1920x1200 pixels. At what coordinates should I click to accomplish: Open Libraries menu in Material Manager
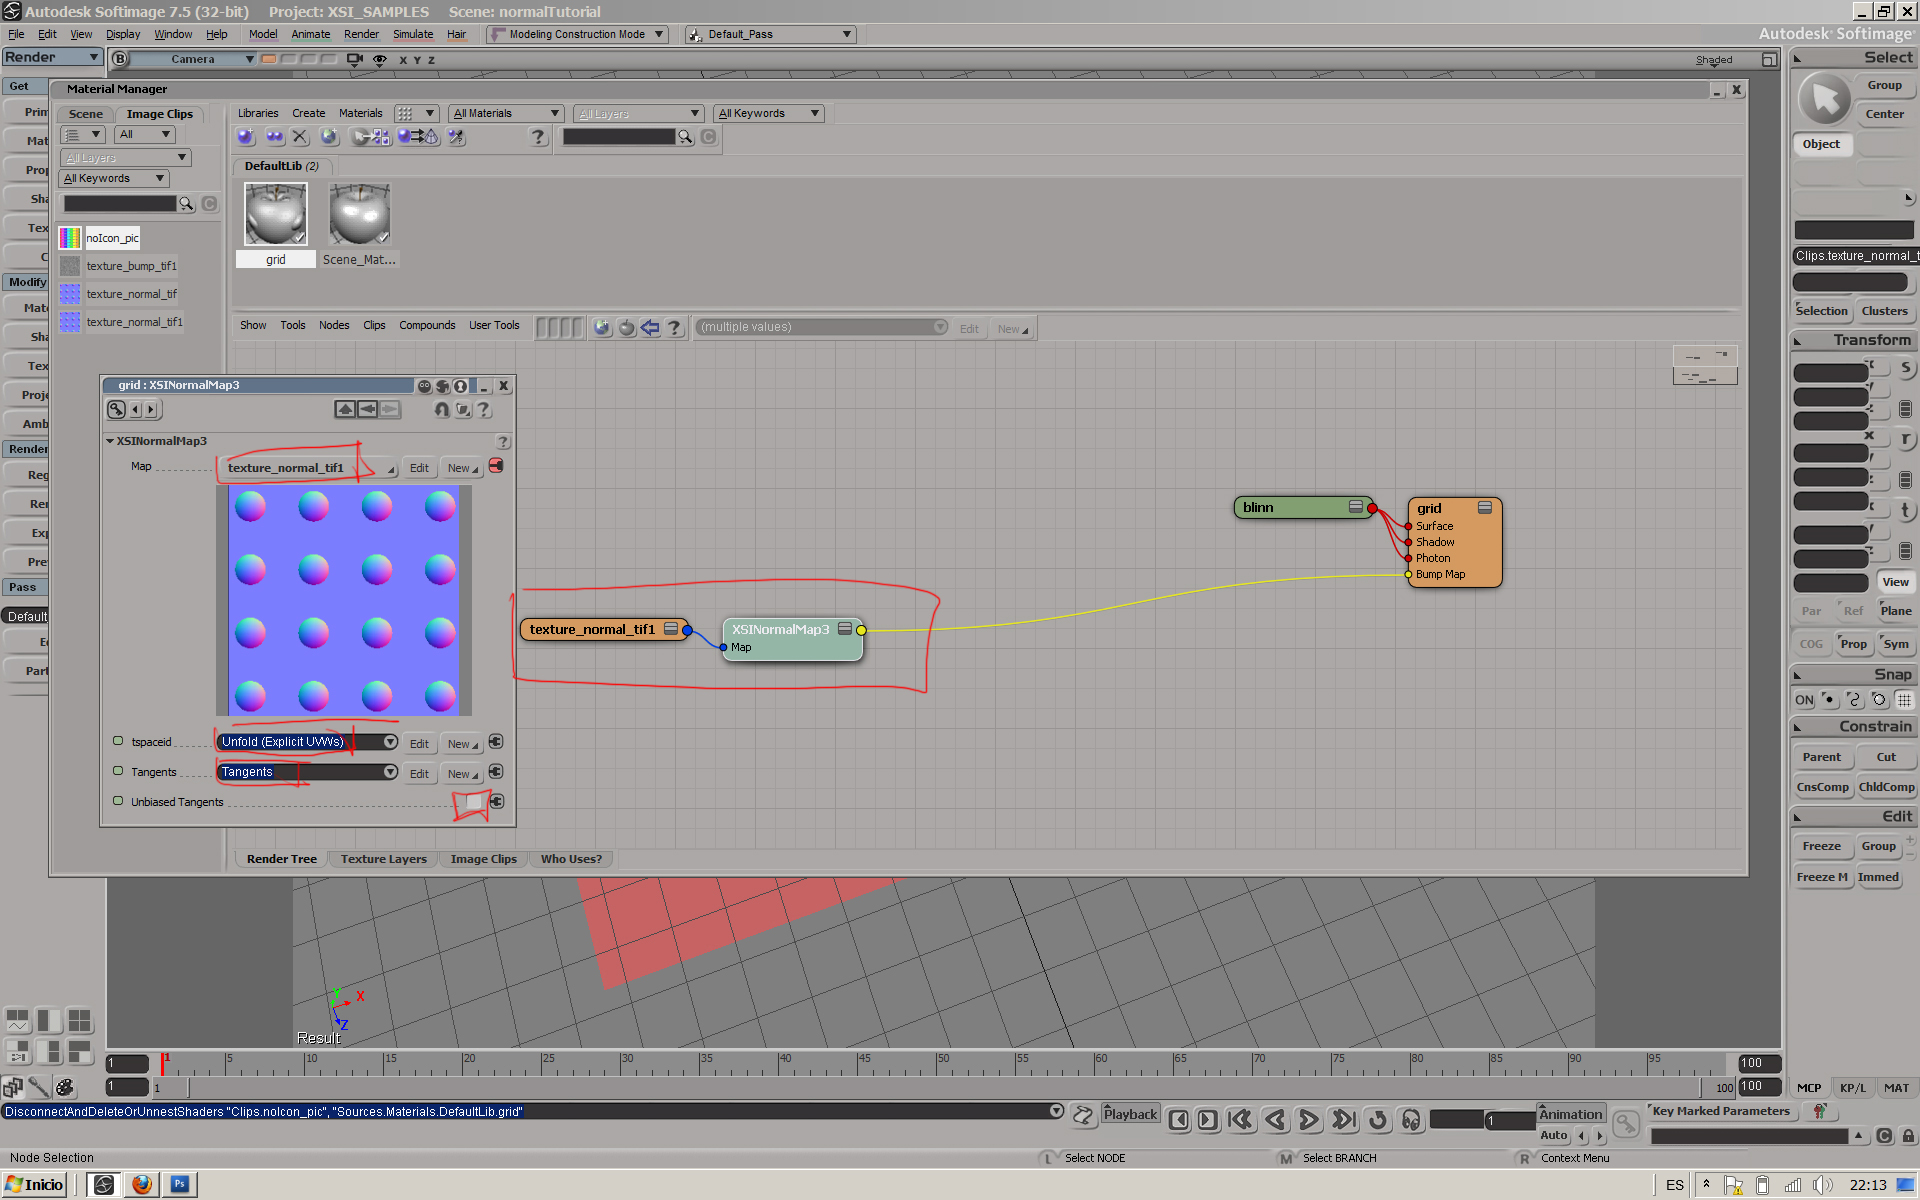pyautogui.click(x=258, y=113)
